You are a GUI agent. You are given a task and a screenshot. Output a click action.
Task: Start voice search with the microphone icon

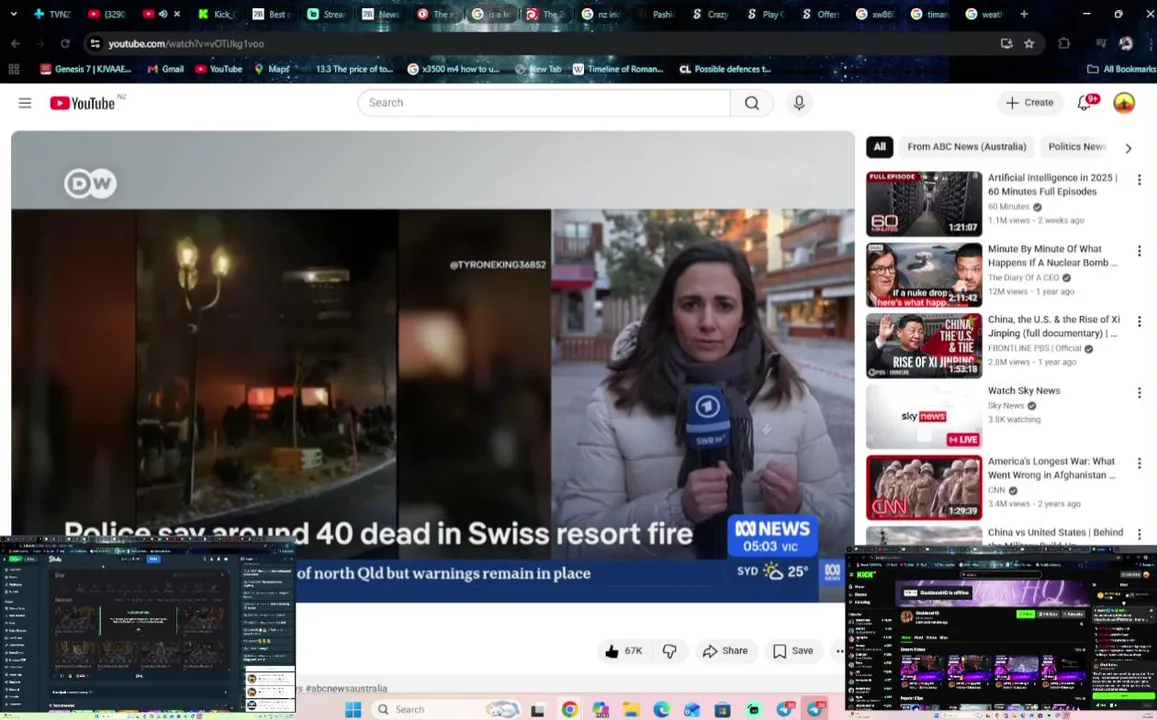(x=799, y=103)
